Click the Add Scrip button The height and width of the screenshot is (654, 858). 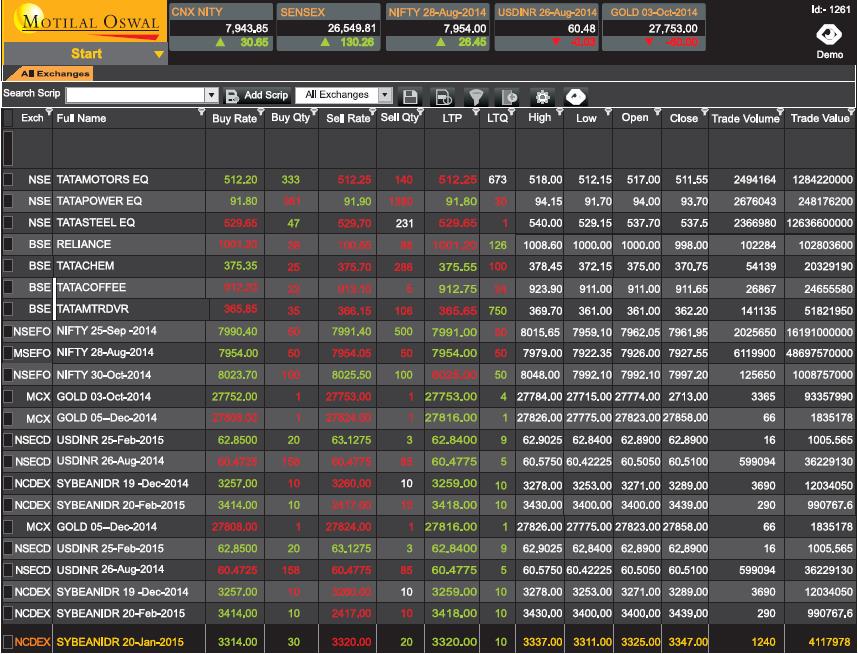point(257,96)
